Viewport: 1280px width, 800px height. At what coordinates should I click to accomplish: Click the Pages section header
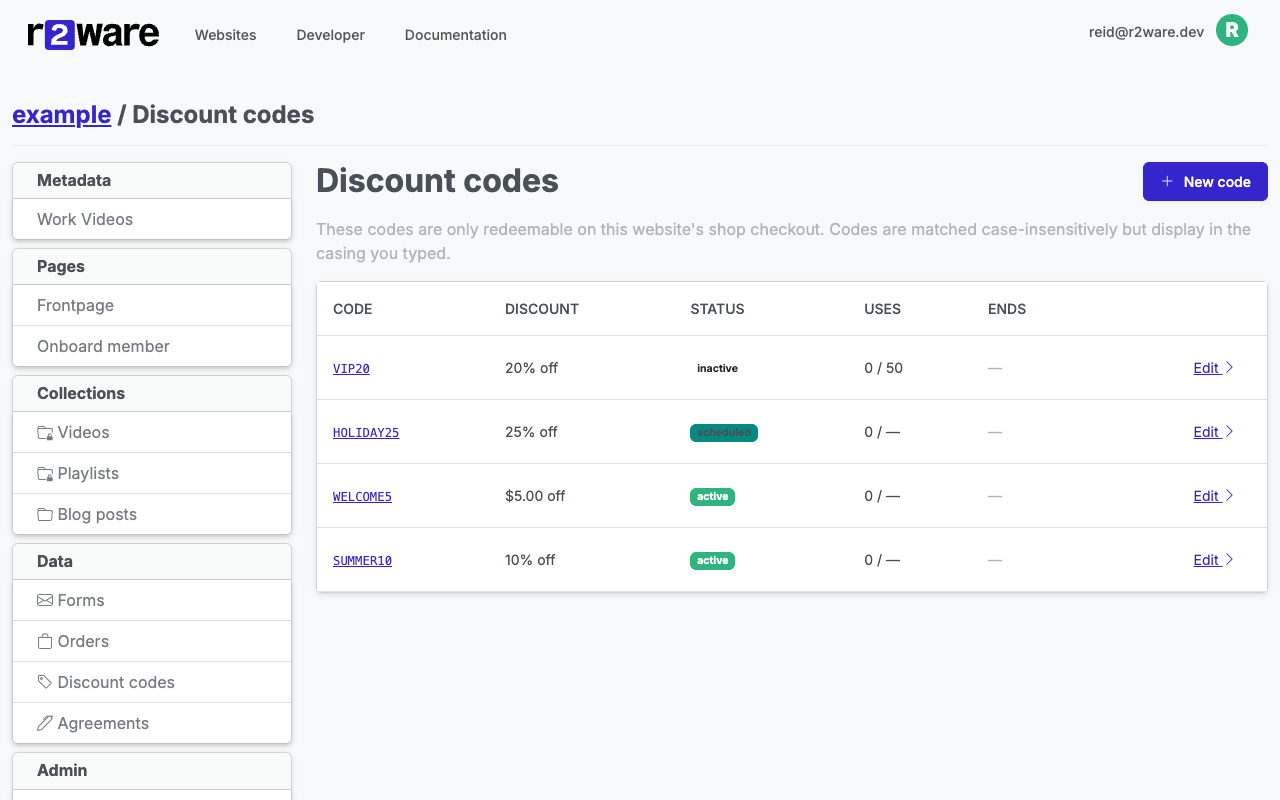click(x=152, y=267)
